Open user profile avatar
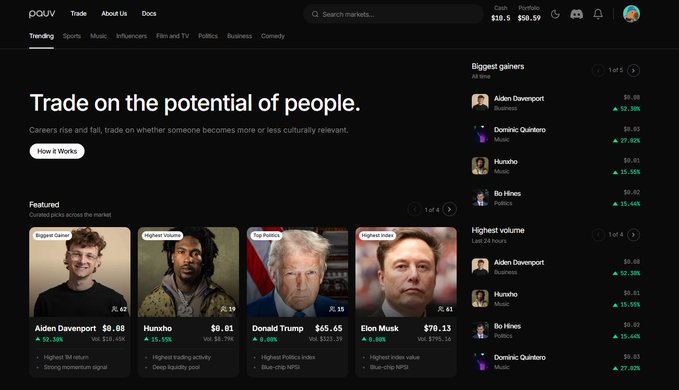The height and width of the screenshot is (390, 679). tap(631, 14)
